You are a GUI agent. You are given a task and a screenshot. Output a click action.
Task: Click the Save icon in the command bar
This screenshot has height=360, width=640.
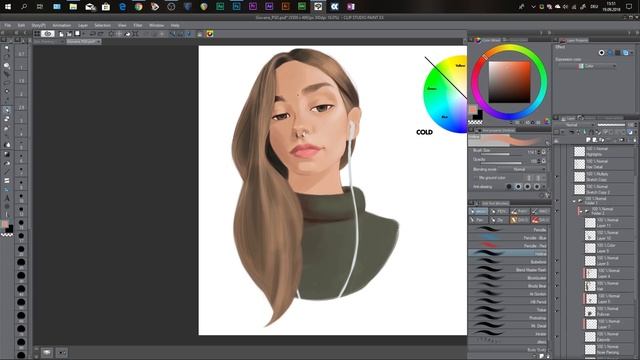[77, 34]
